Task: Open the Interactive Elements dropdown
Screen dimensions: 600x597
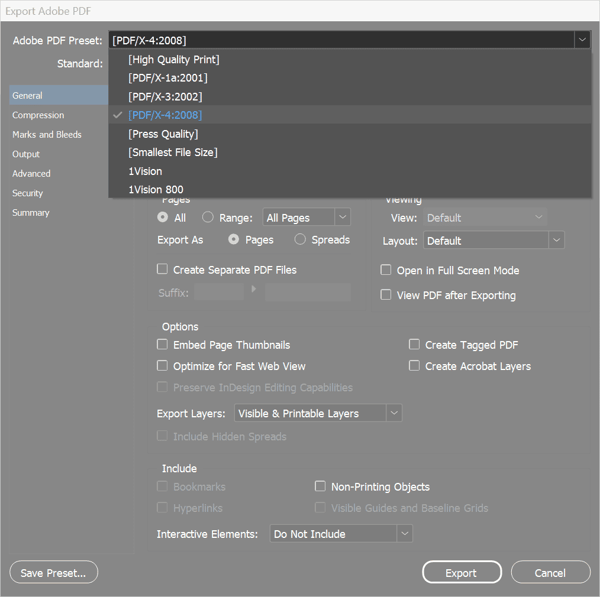Action: [341, 533]
